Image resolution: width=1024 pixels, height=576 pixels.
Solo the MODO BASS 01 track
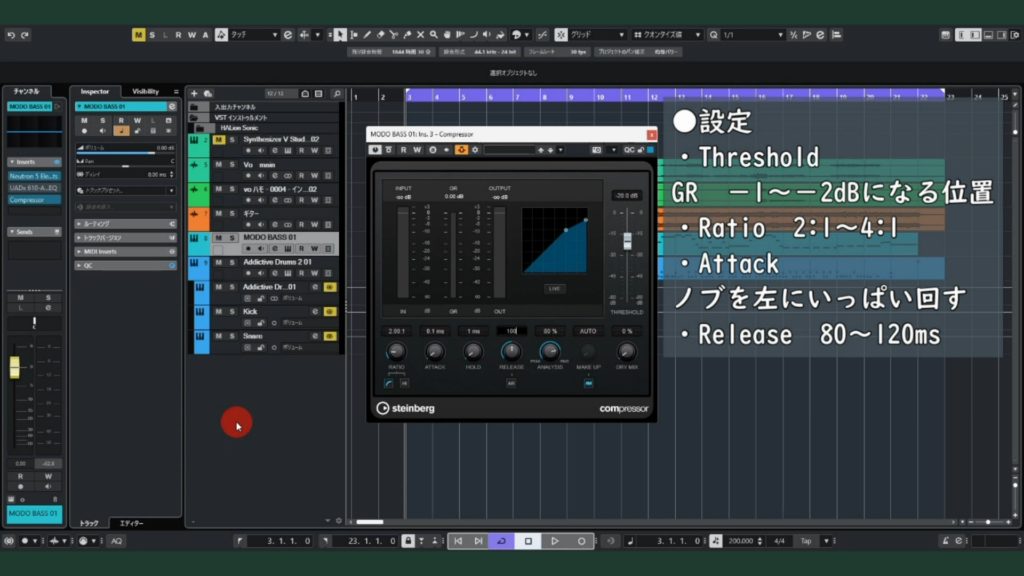pyautogui.click(x=232, y=237)
